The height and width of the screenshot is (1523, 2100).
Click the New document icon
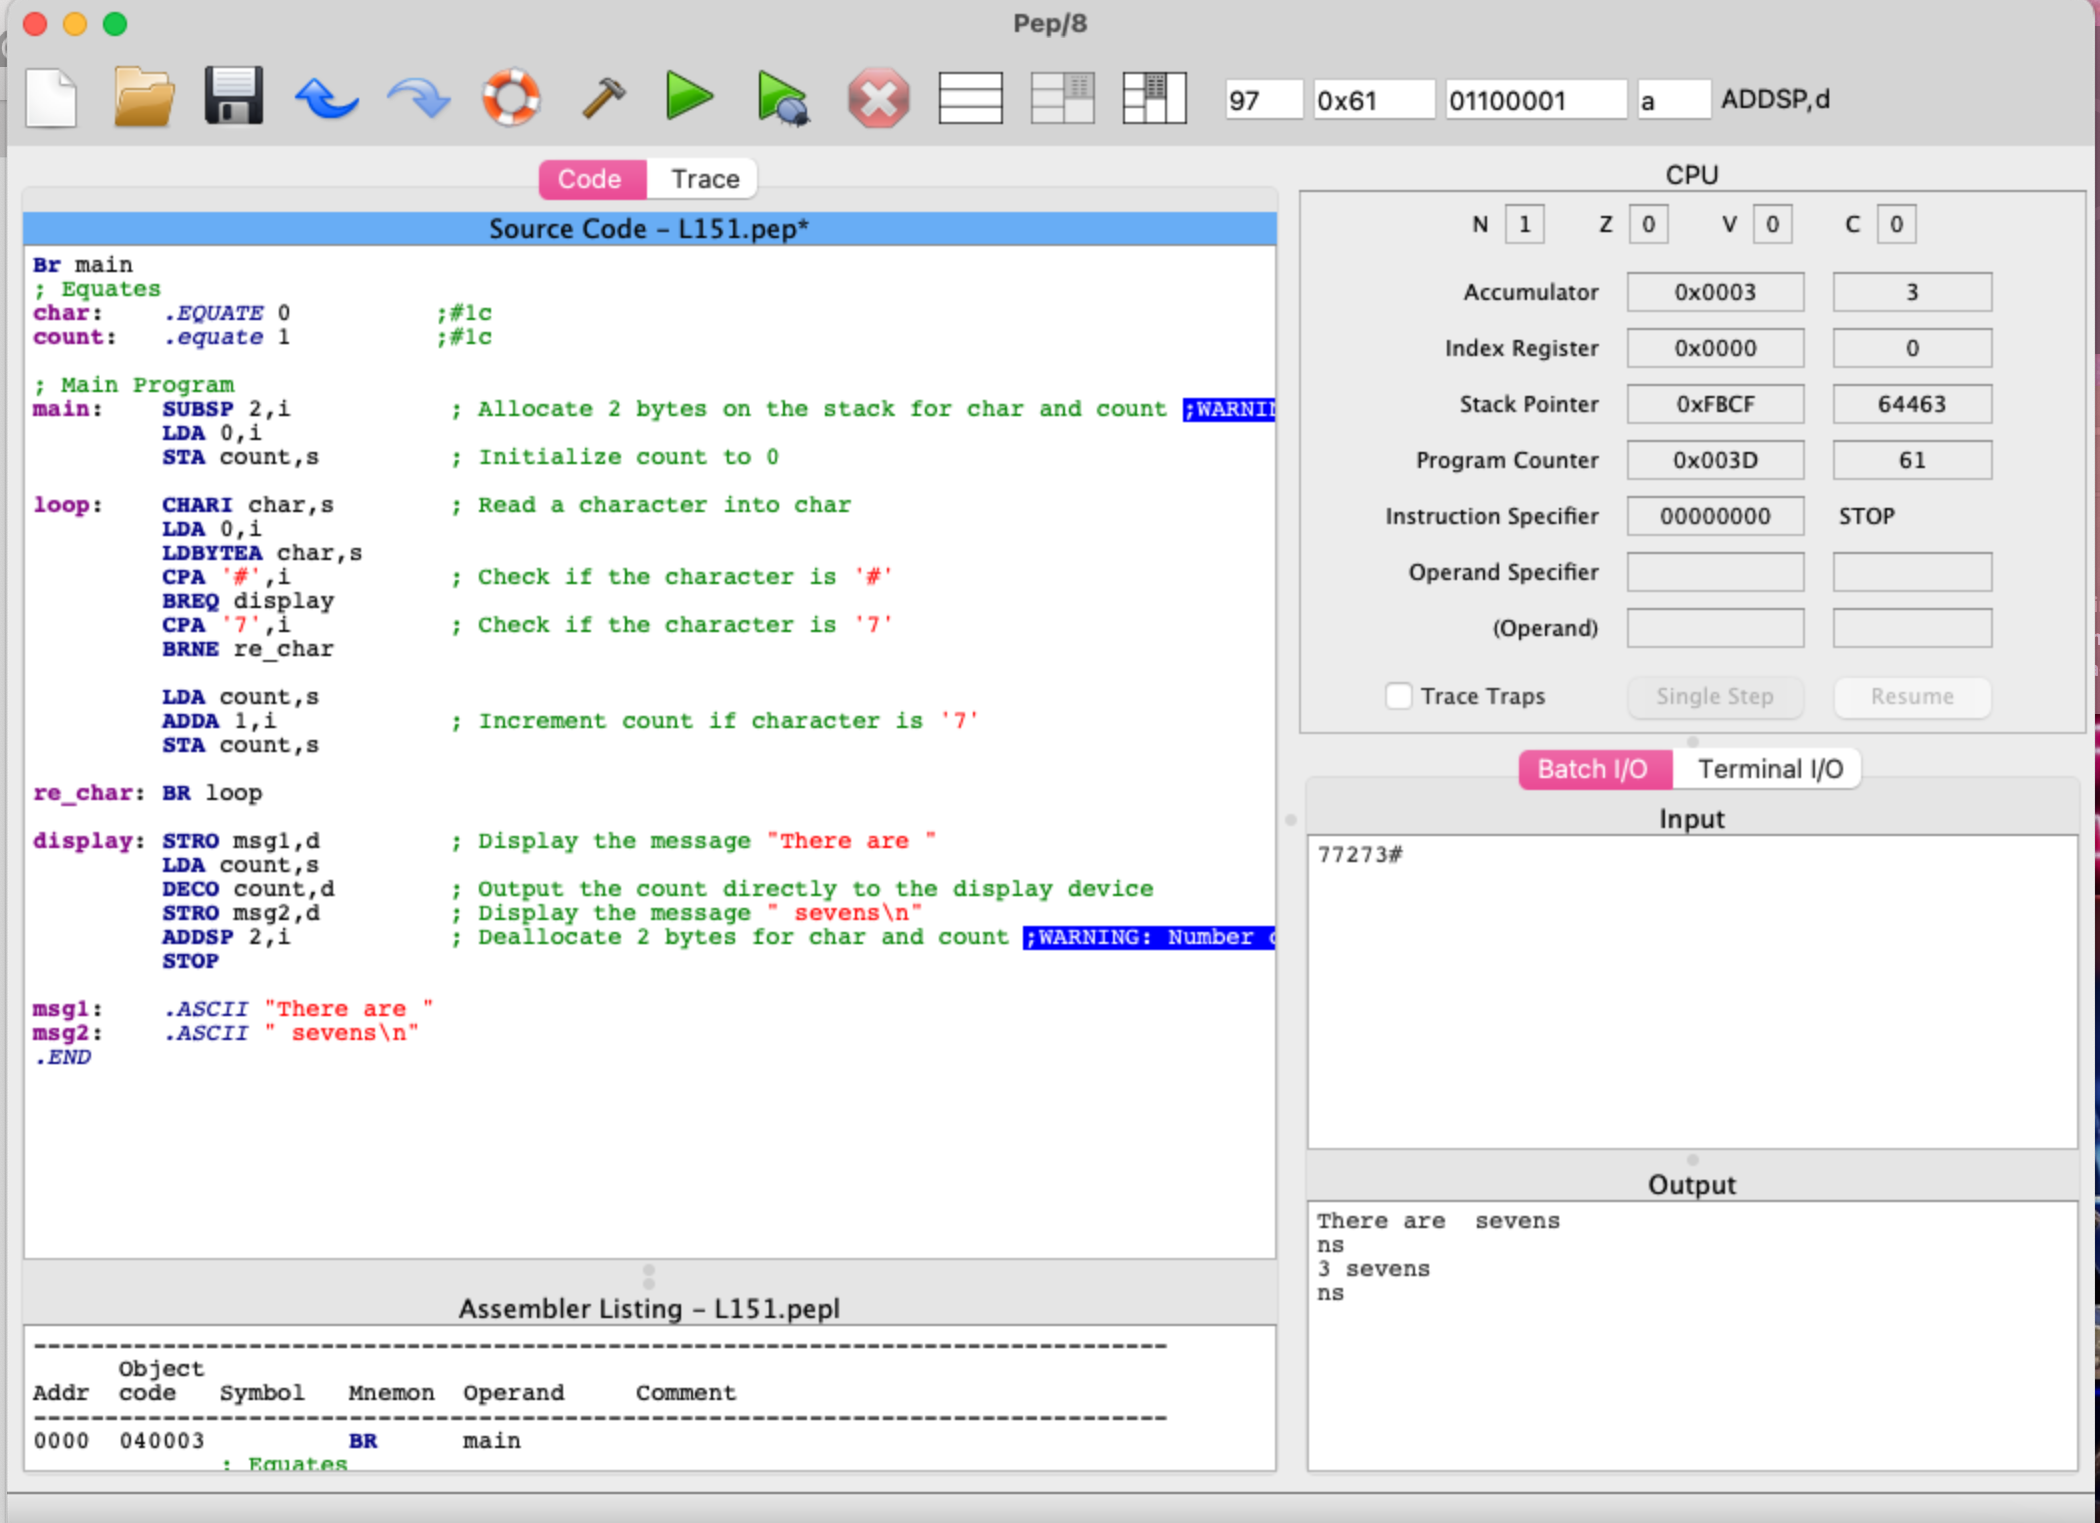coord(51,98)
